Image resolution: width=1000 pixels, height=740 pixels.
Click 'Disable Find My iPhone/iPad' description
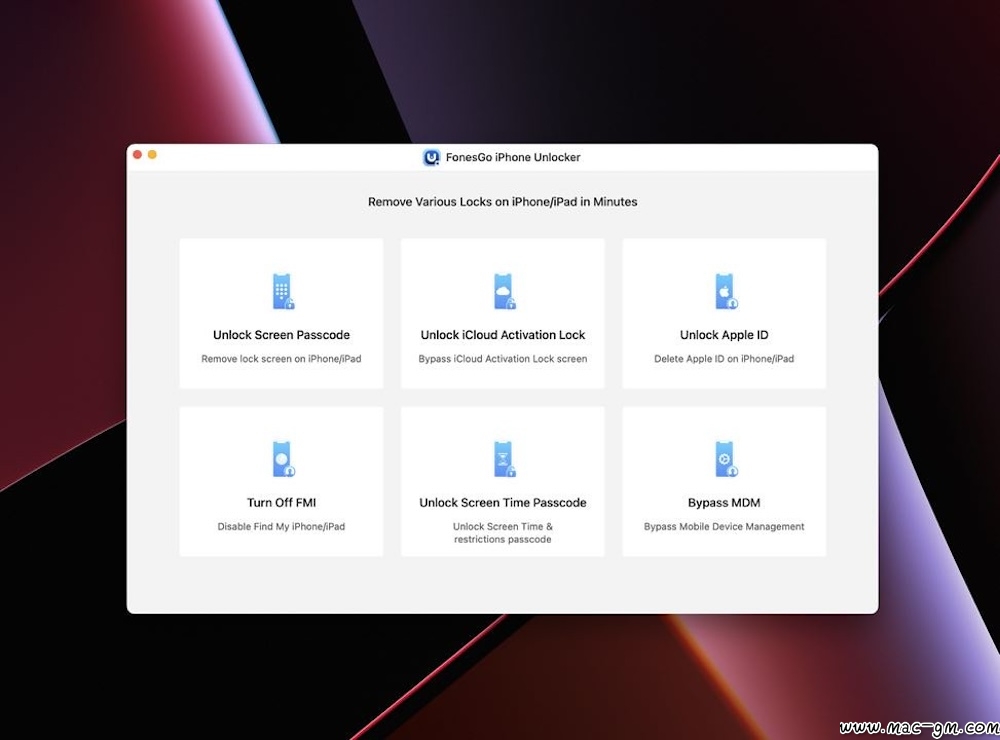point(281,527)
